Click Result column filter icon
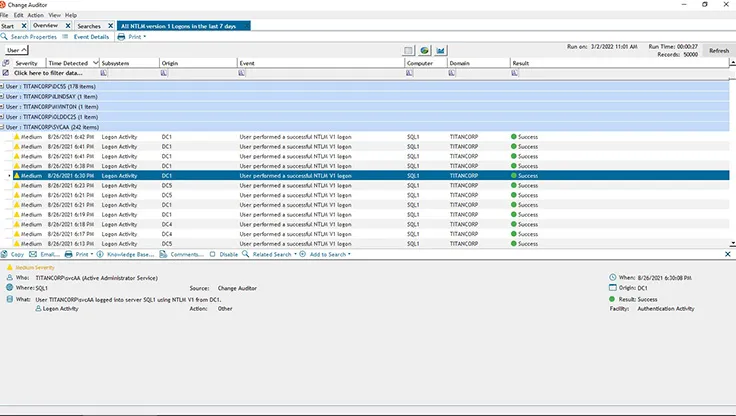This screenshot has height=416, width=736. 514,73
